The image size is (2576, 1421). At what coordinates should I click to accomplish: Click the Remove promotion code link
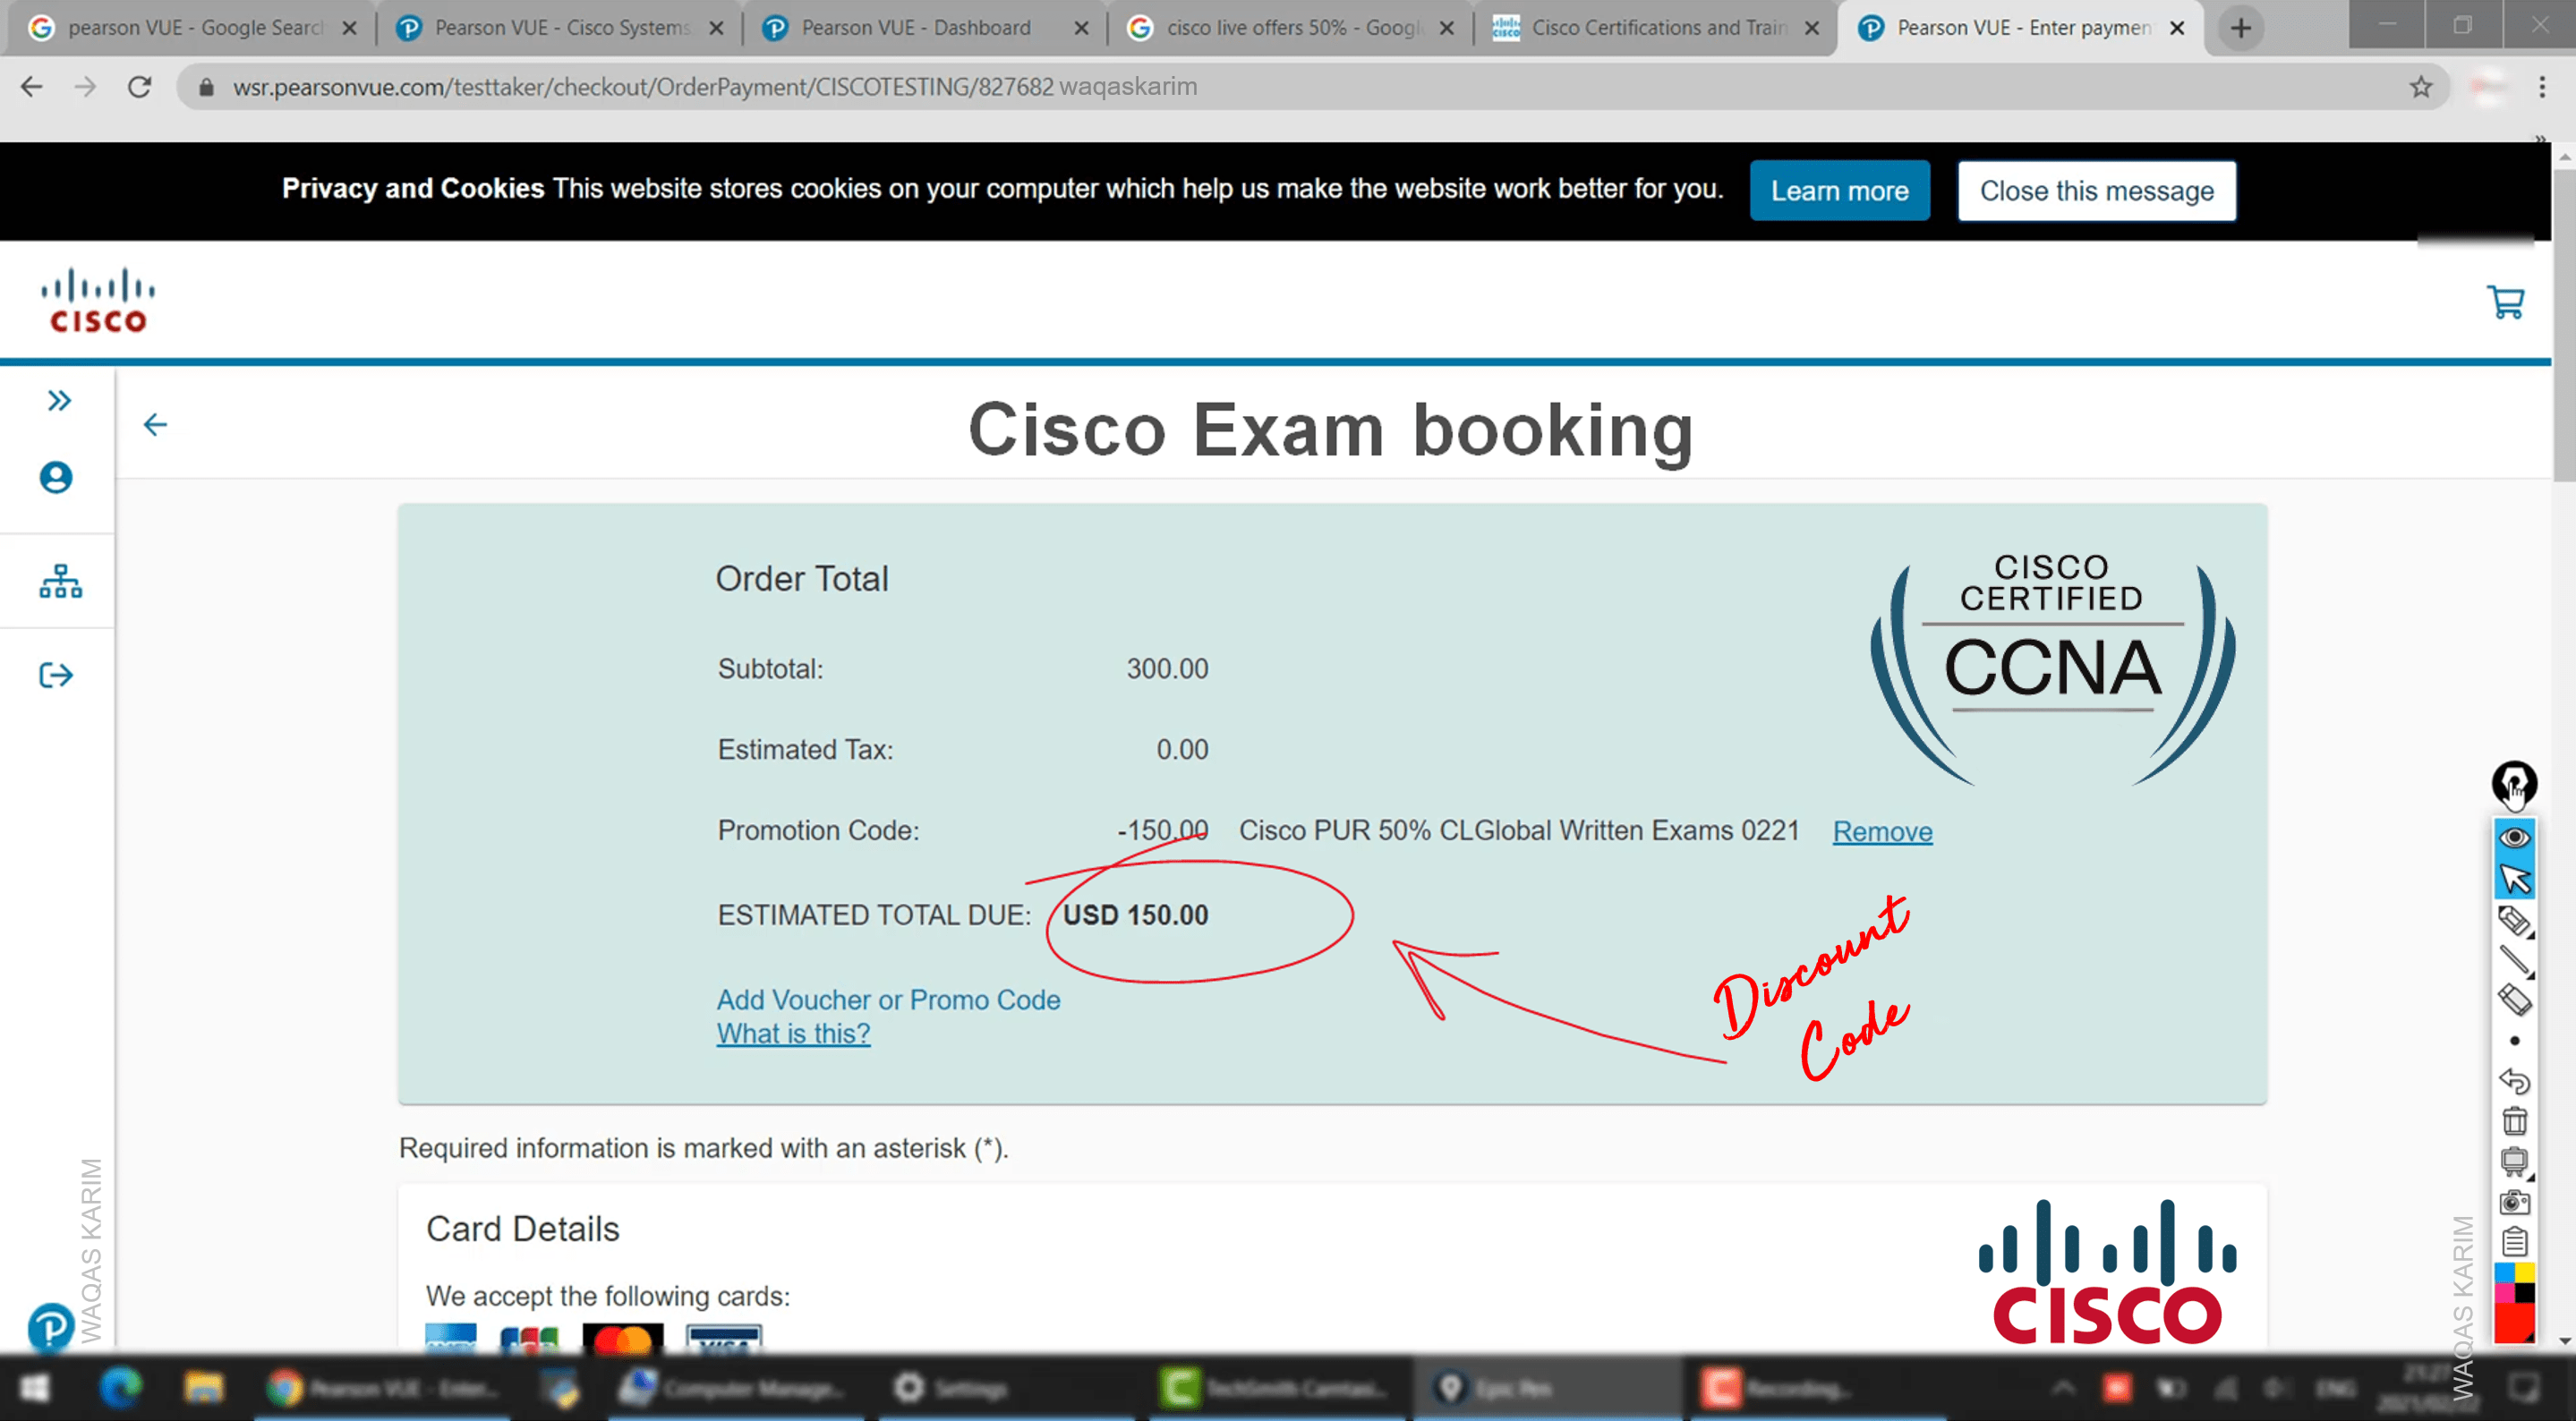click(1881, 832)
